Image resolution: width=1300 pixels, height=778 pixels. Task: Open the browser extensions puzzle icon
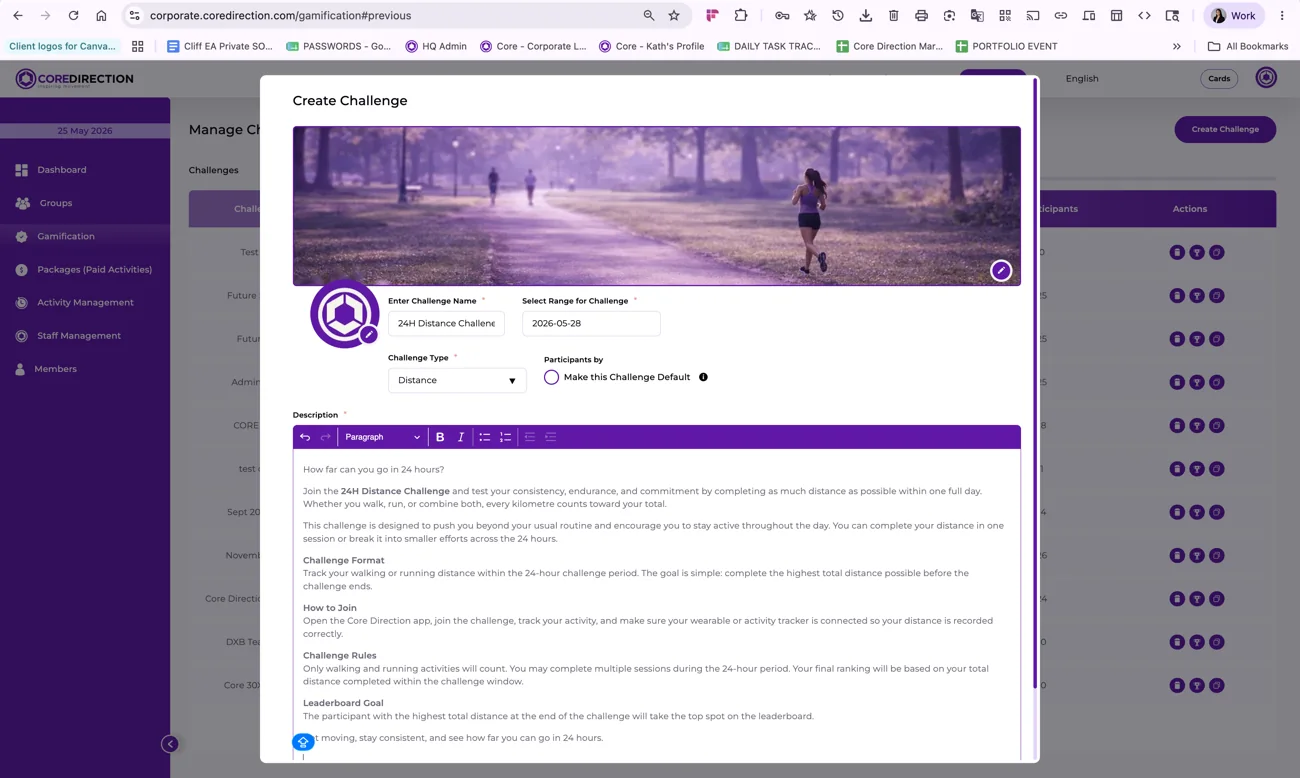click(741, 16)
